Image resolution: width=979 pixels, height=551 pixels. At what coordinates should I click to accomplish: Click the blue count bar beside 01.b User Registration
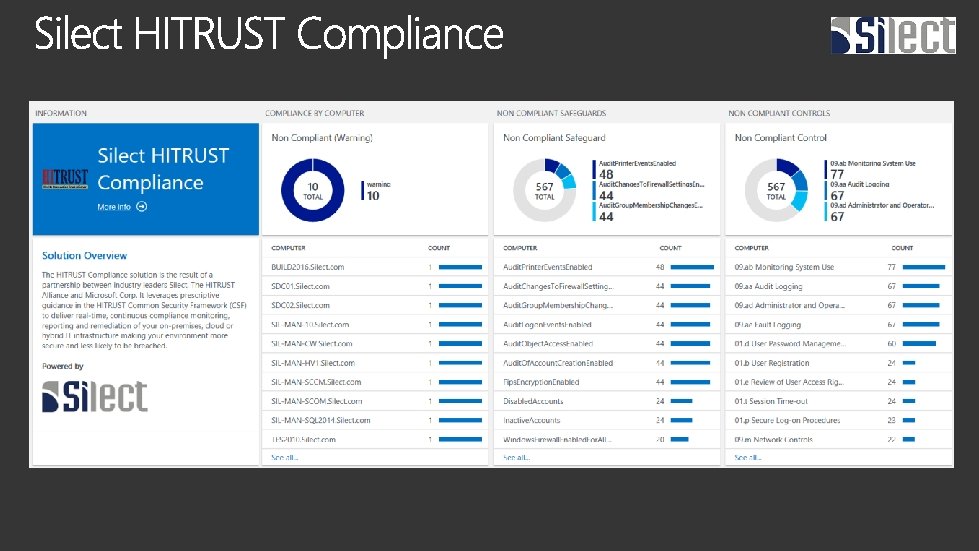909,363
